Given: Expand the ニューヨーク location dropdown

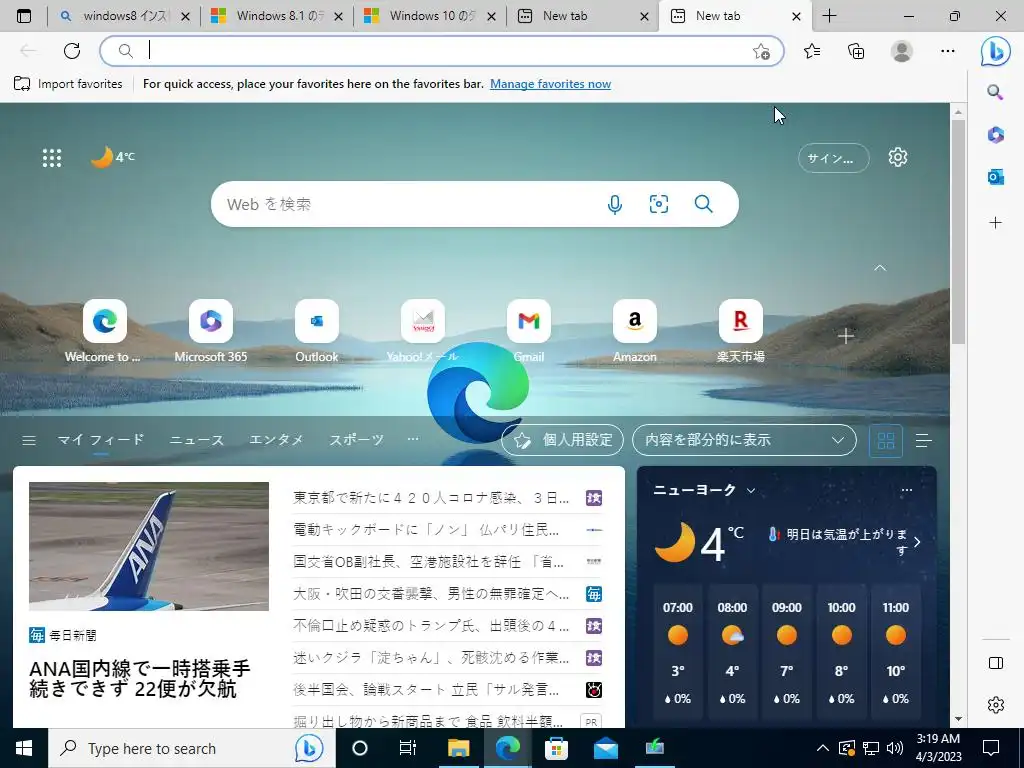Looking at the screenshot, I should click(751, 490).
